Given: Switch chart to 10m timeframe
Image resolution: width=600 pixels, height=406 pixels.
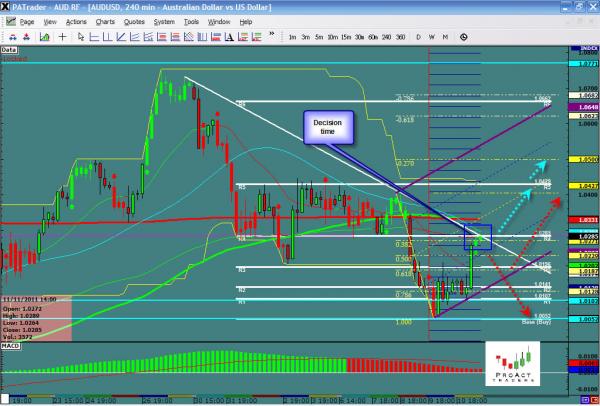Looking at the screenshot, I should click(x=333, y=37).
